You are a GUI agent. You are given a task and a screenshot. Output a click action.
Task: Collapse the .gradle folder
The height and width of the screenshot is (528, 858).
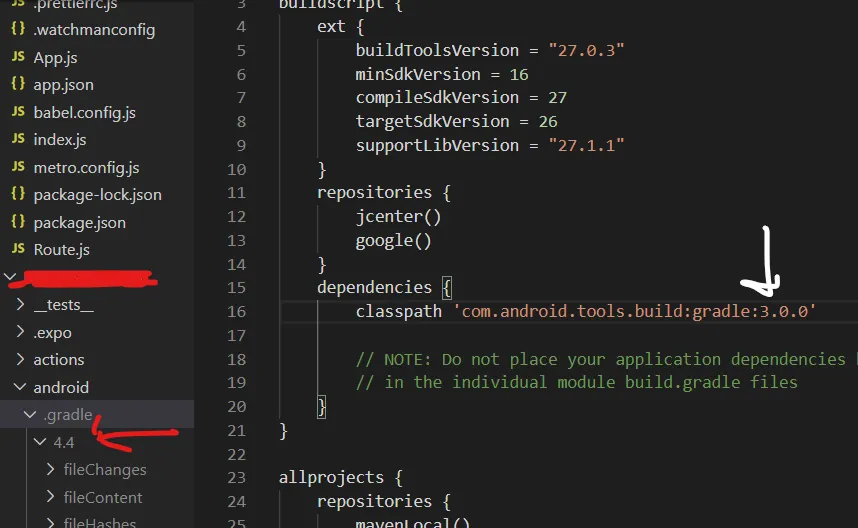pos(30,415)
